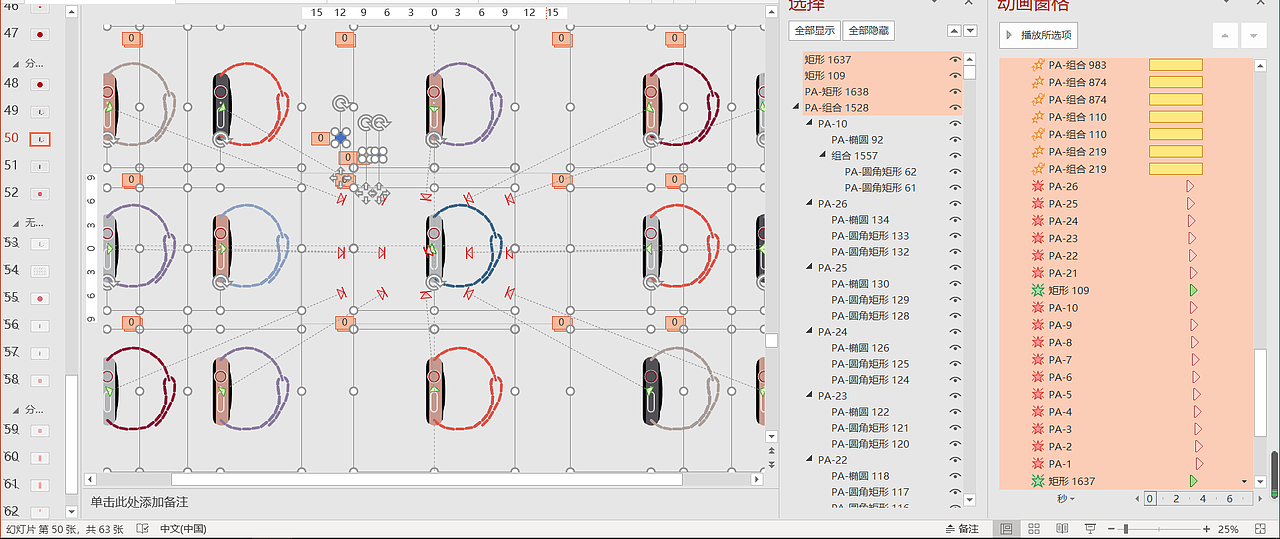This screenshot has height=539, width=1280.
Task: Start Slide Show from status bar icon
Action: 1090,529
